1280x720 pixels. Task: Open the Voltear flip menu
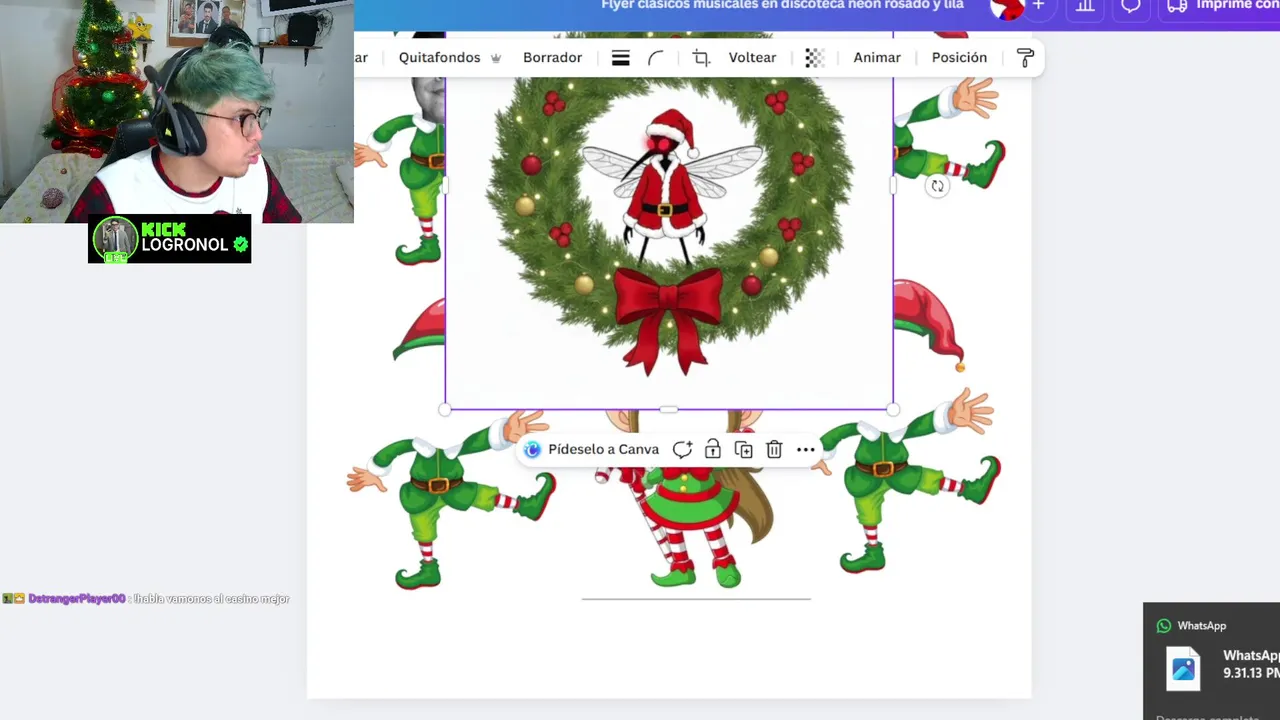752,57
